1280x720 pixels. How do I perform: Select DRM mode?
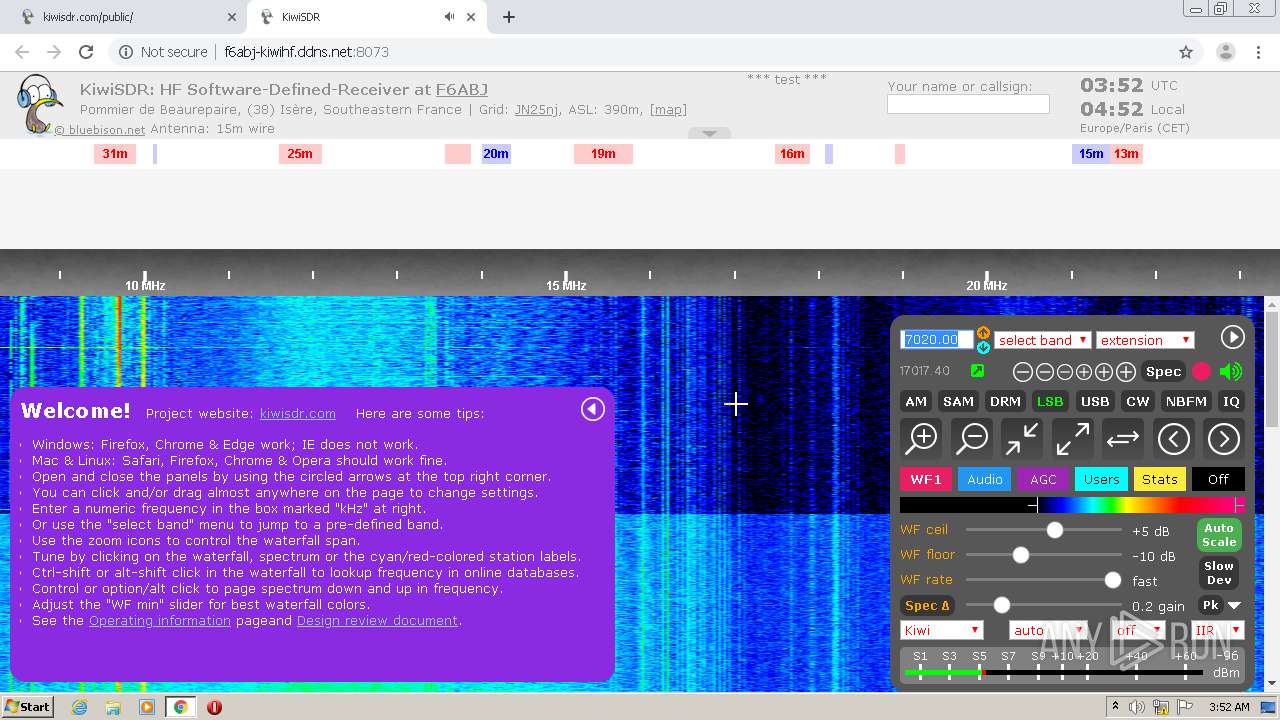point(1005,401)
